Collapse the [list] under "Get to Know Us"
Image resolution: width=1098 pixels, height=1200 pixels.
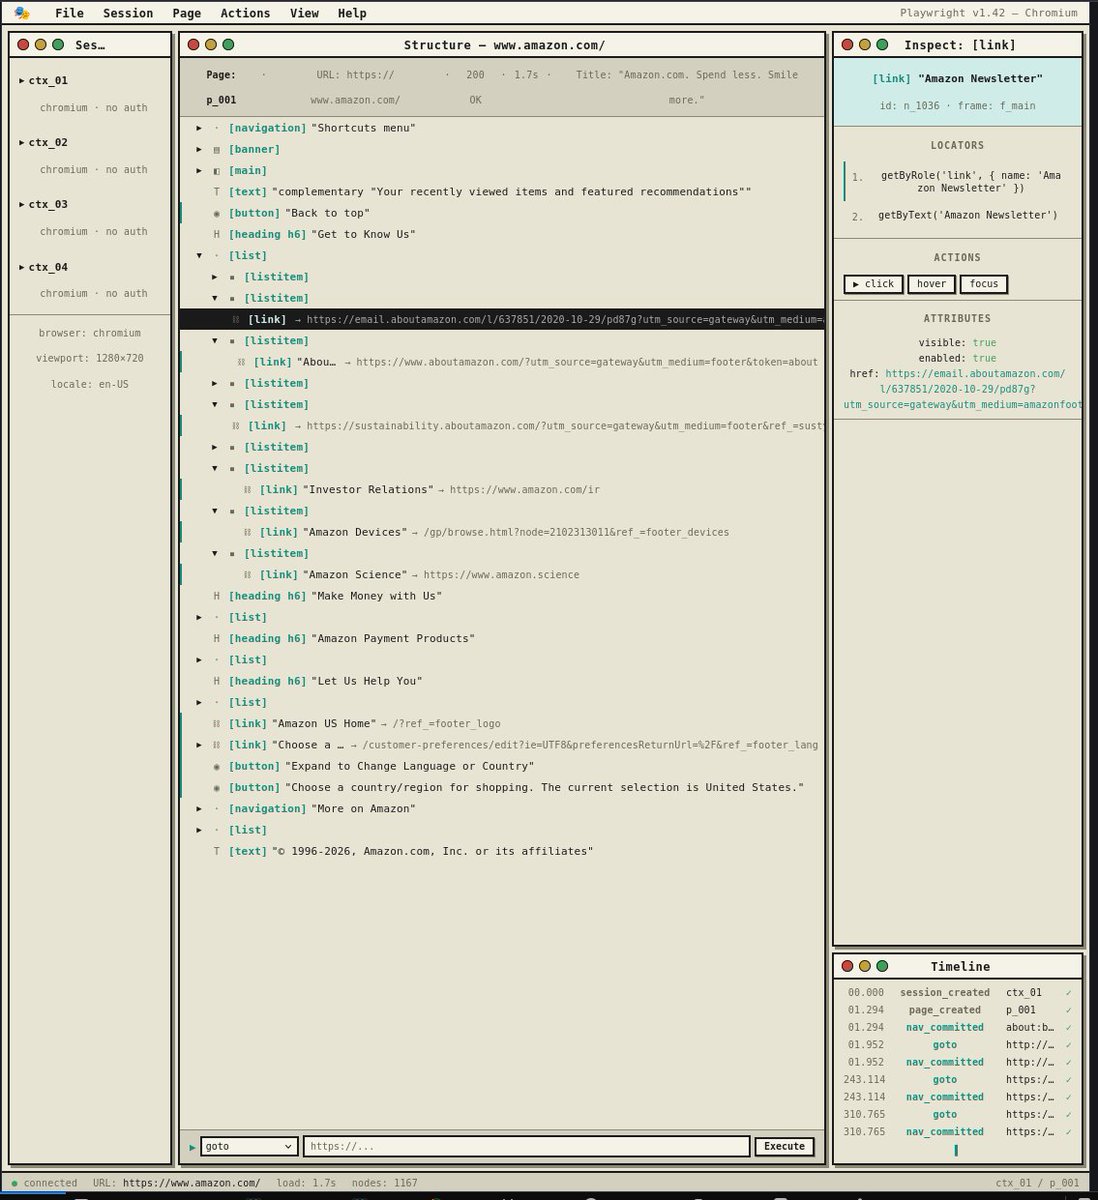point(199,256)
